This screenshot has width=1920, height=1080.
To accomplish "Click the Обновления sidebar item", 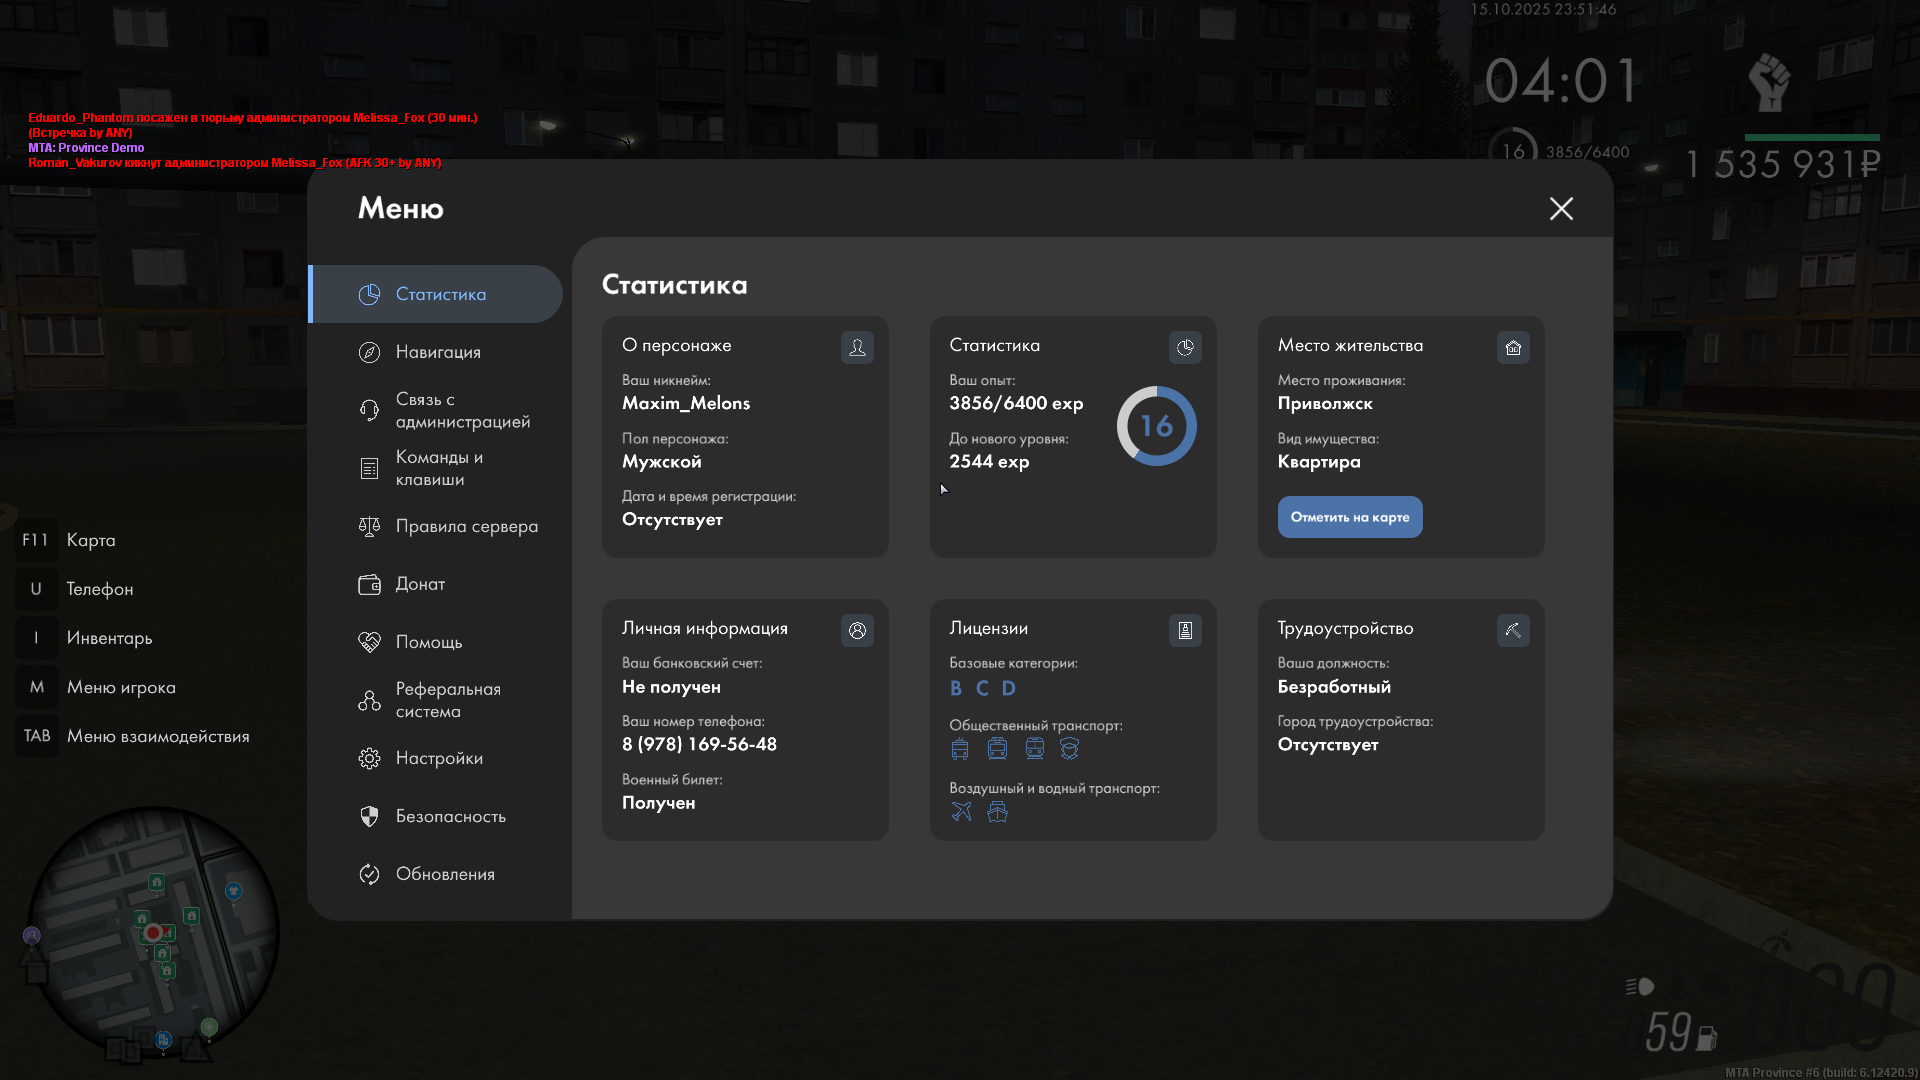I will (445, 874).
